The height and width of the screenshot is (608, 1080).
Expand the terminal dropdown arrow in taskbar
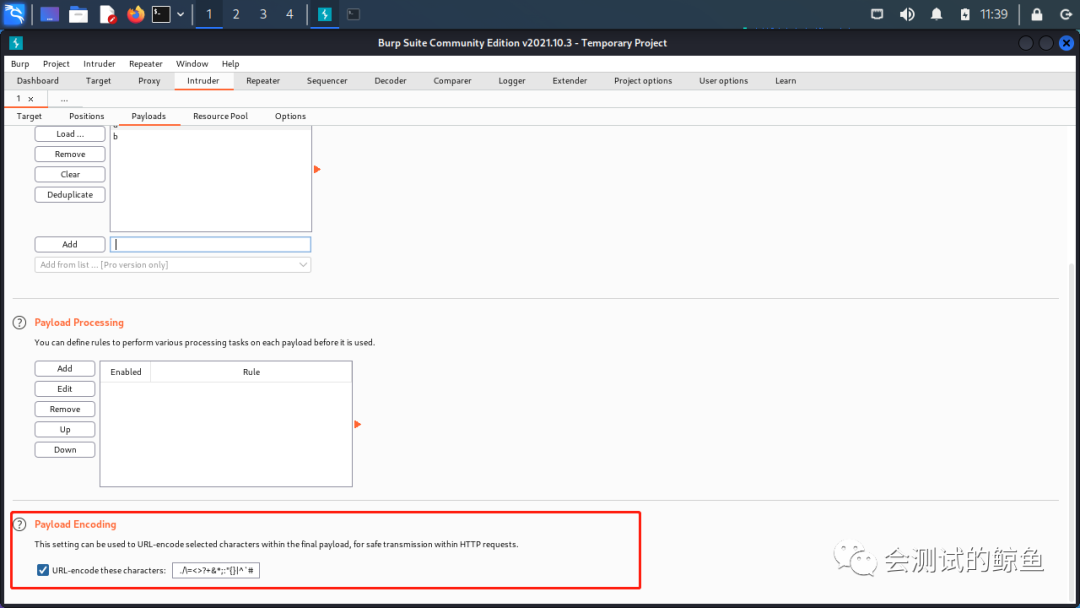point(180,14)
